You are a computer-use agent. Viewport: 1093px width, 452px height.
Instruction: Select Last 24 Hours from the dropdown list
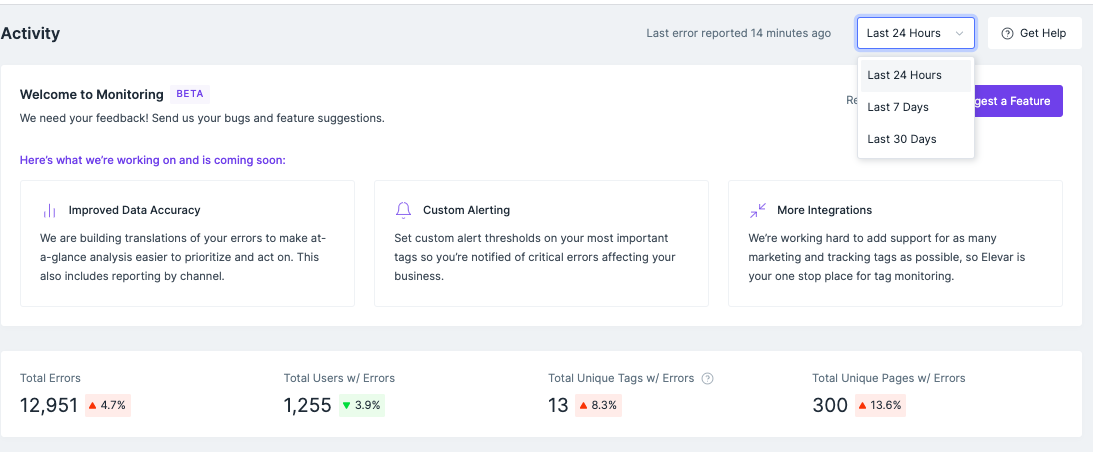click(x=904, y=75)
